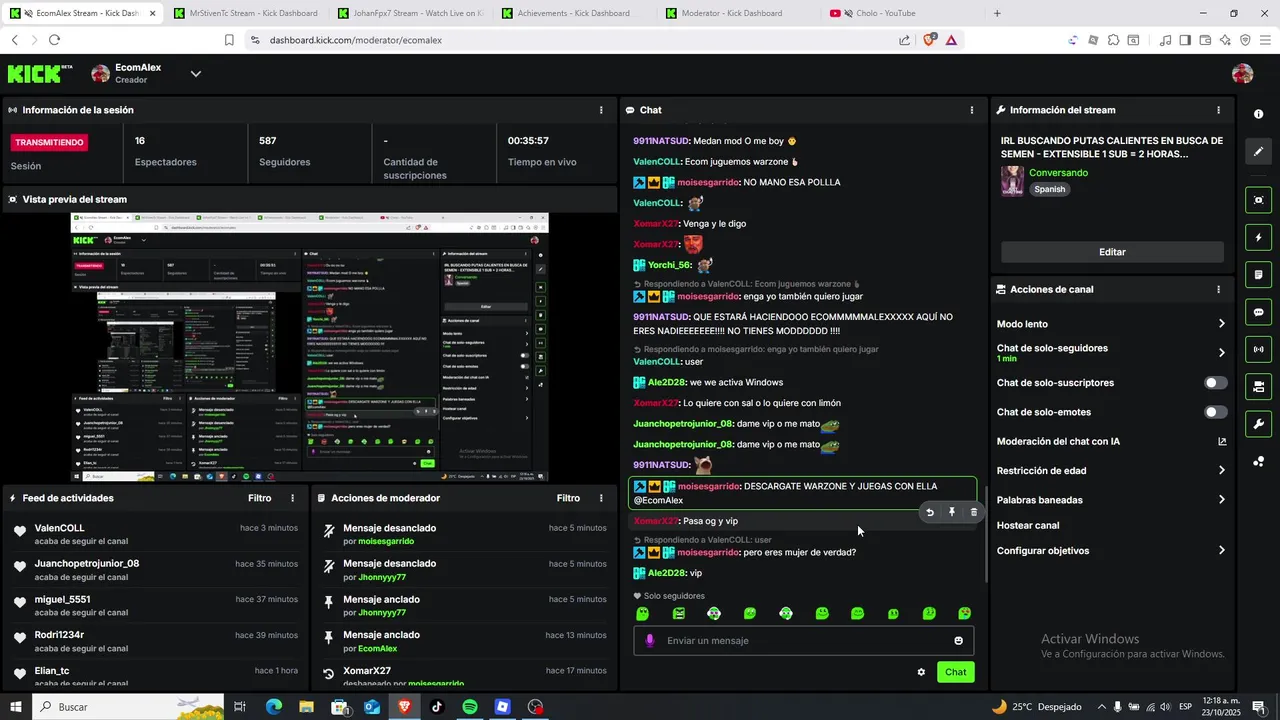Click the reply arrow on hovered message
The width and height of the screenshot is (1280, 720).
click(x=929, y=512)
